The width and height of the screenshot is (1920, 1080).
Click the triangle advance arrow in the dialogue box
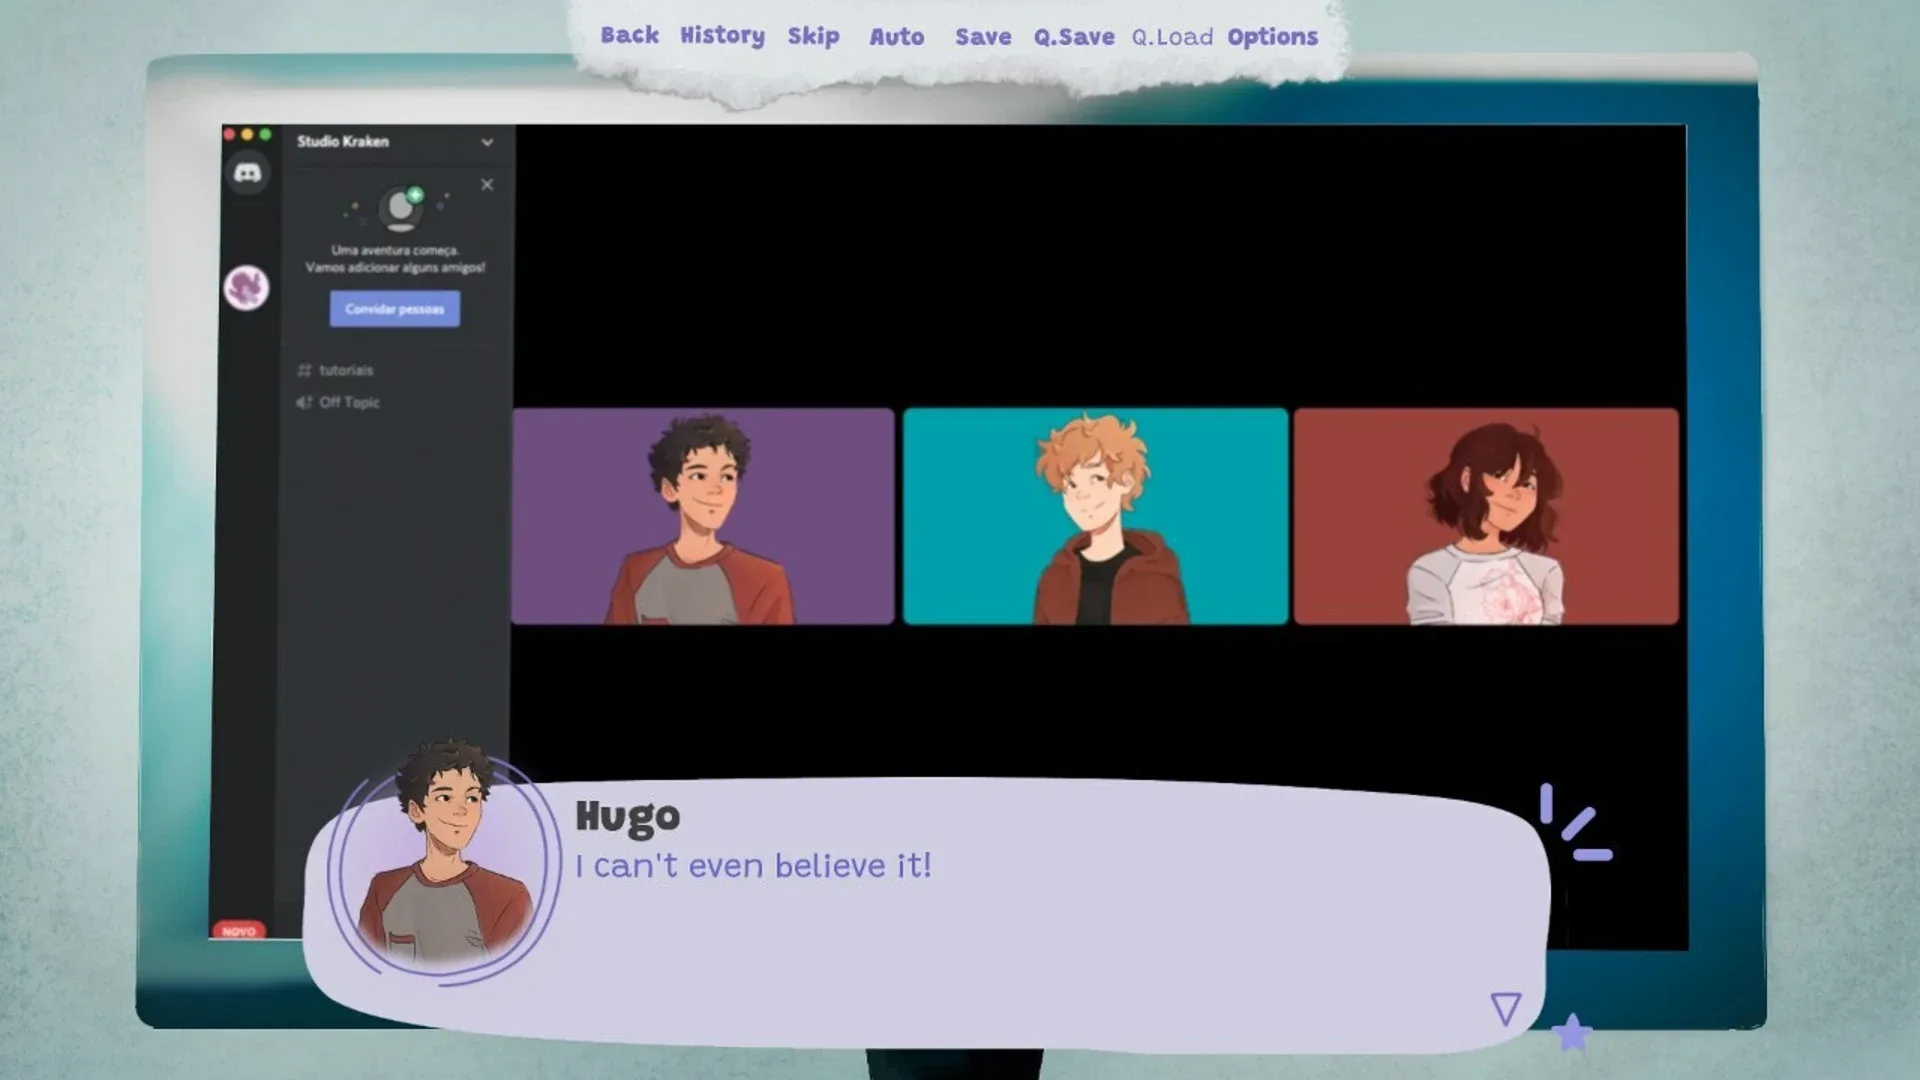pos(1505,1006)
